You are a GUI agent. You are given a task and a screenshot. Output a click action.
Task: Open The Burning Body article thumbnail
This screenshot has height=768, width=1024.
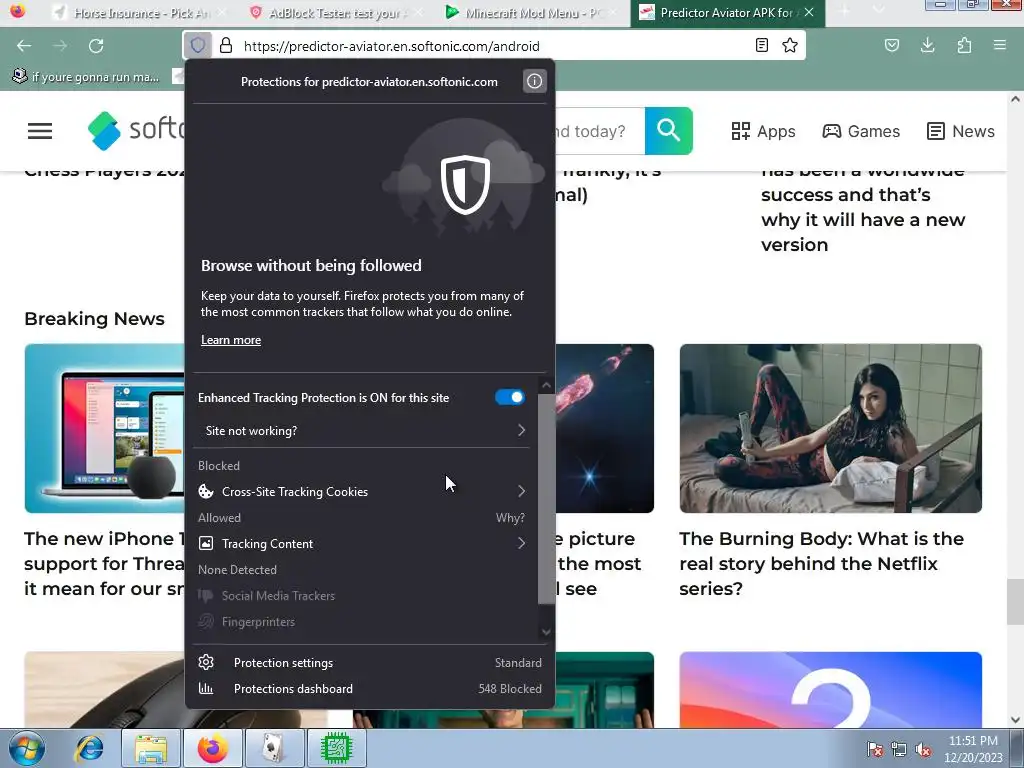831,428
